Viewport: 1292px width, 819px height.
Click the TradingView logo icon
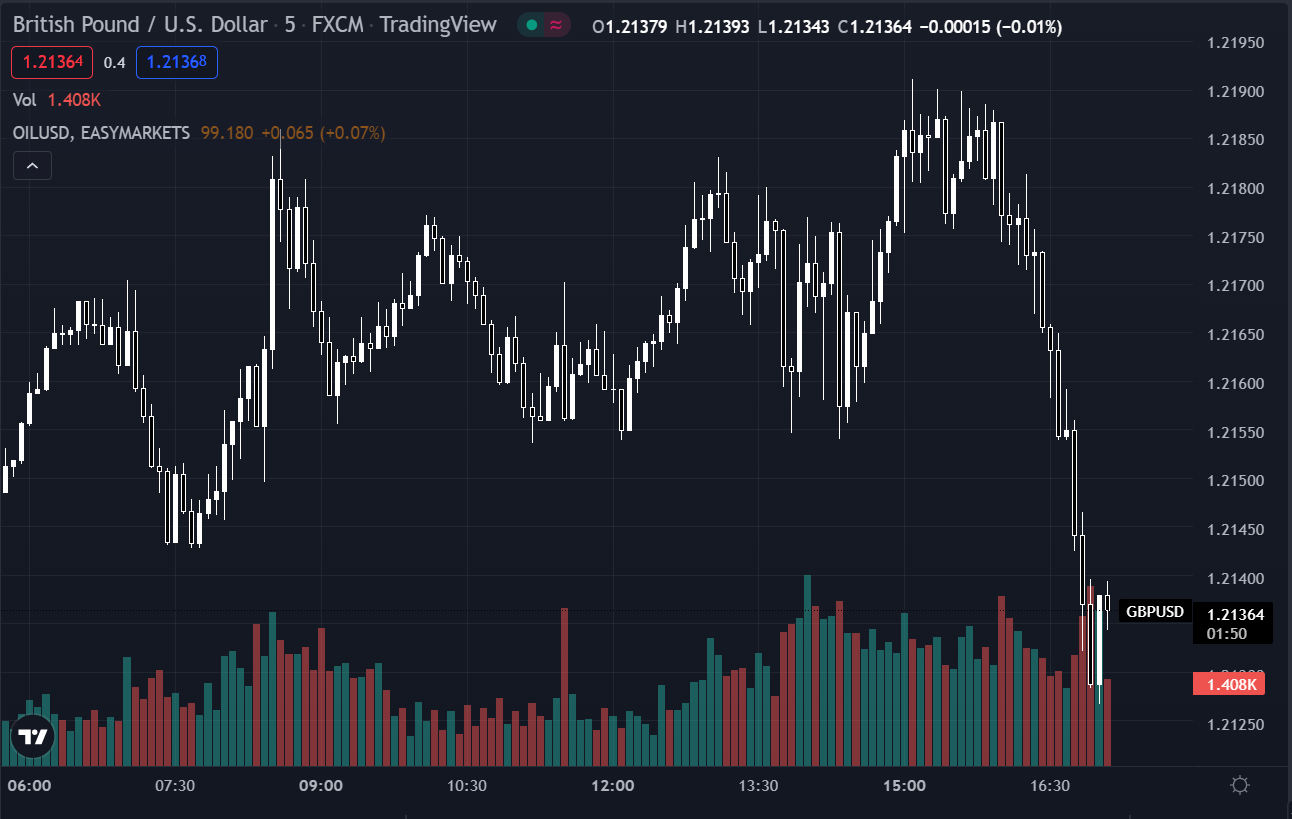pyautogui.click(x=32, y=738)
